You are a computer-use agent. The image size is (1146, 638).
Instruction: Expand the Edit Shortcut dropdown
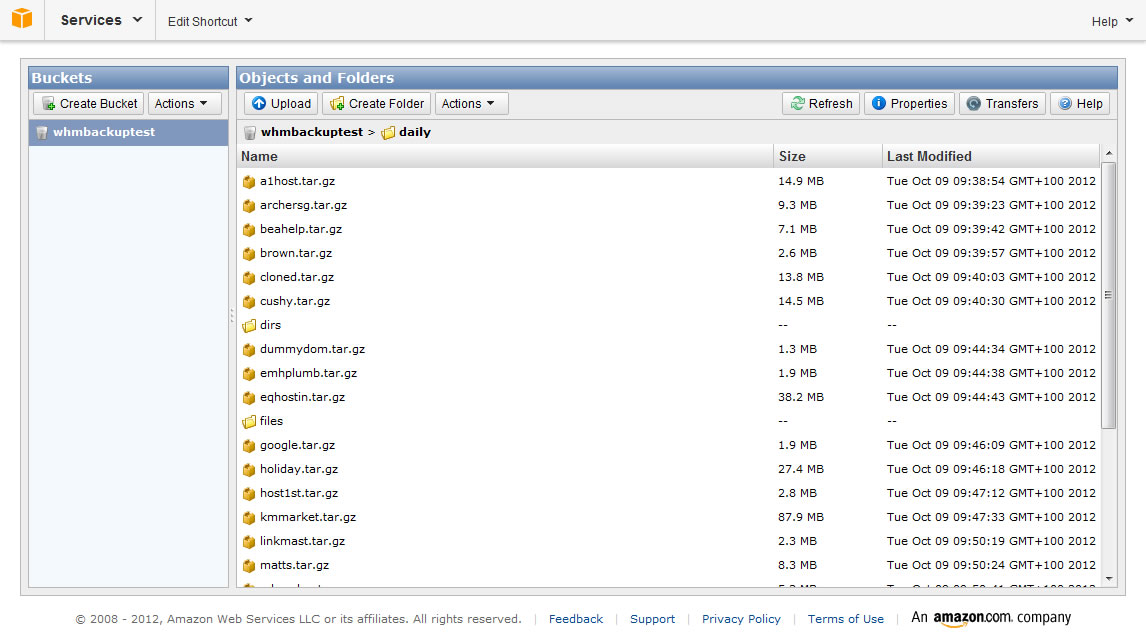[x=210, y=21]
